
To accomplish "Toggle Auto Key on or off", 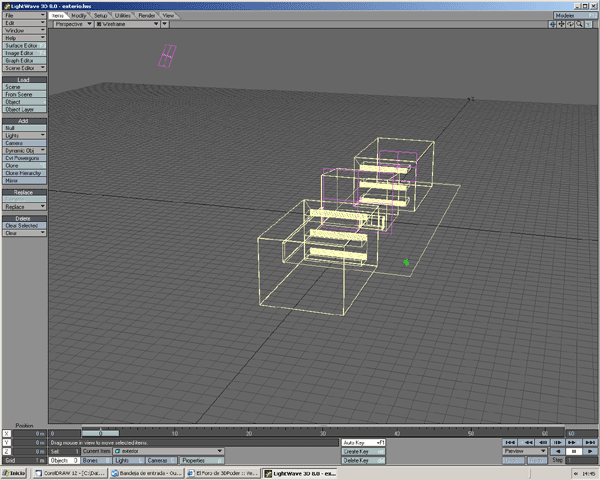I will [364, 442].
